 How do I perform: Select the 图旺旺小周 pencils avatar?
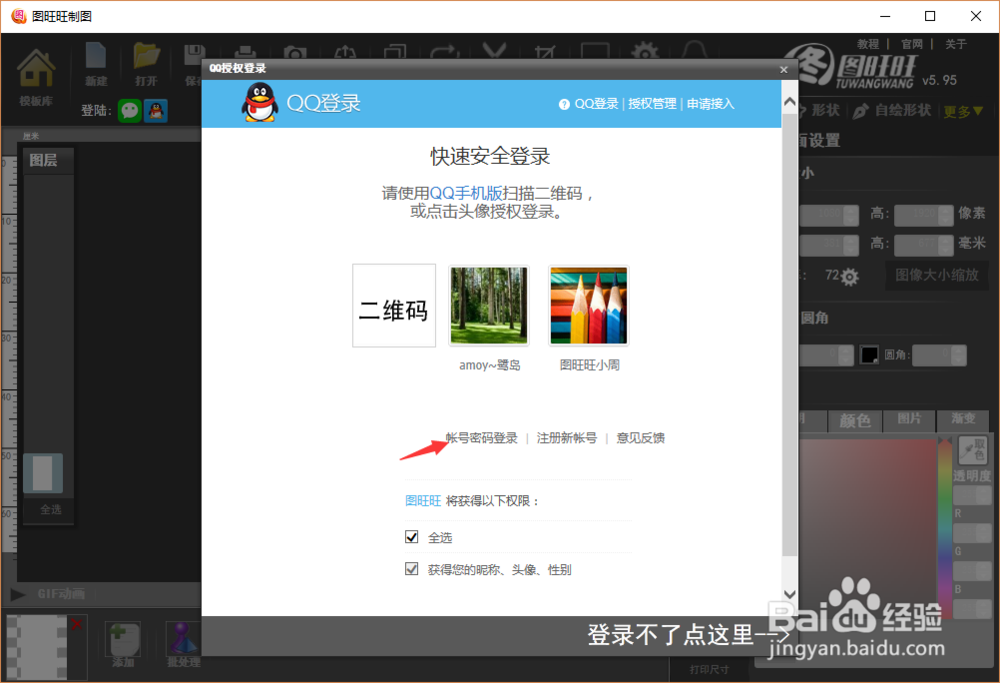[x=589, y=305]
